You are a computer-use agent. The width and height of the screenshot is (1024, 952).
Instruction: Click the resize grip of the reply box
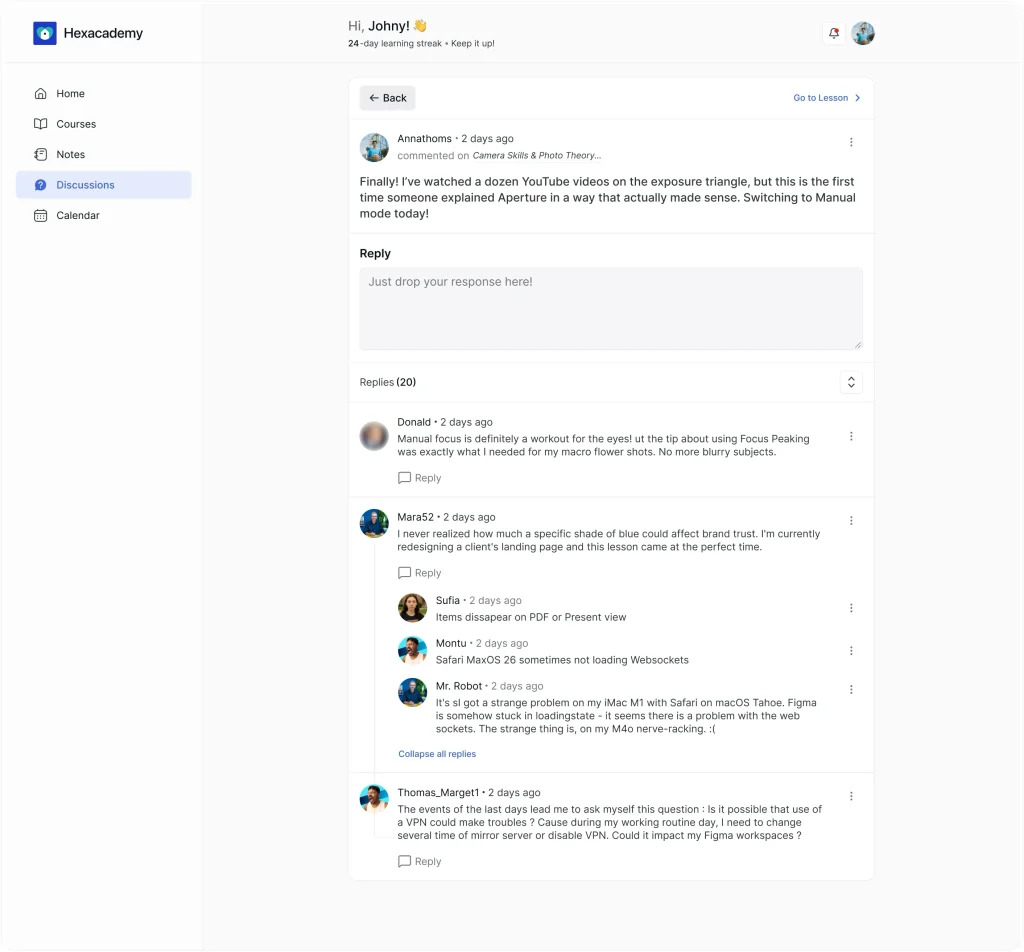pos(857,345)
